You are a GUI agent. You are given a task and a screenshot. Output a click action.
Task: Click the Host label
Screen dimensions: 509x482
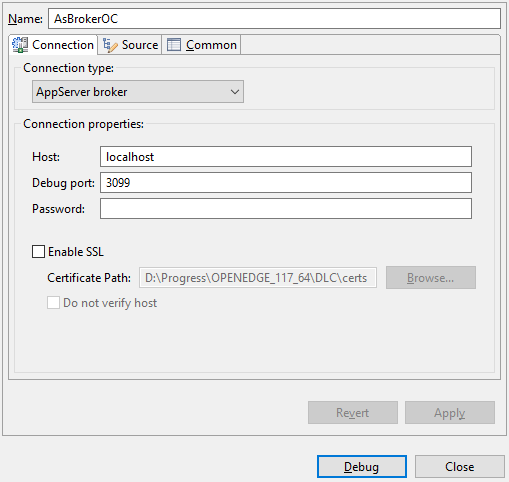[x=46, y=157]
